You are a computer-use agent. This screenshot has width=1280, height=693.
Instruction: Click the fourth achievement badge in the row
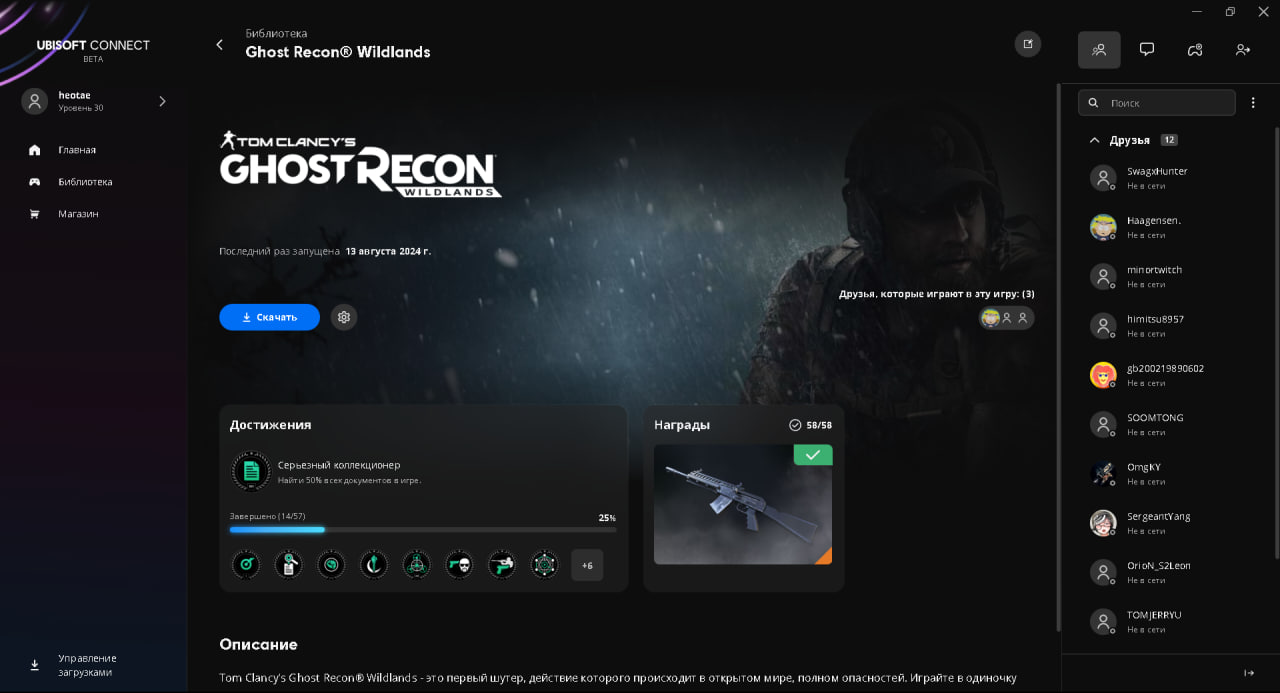pos(374,565)
